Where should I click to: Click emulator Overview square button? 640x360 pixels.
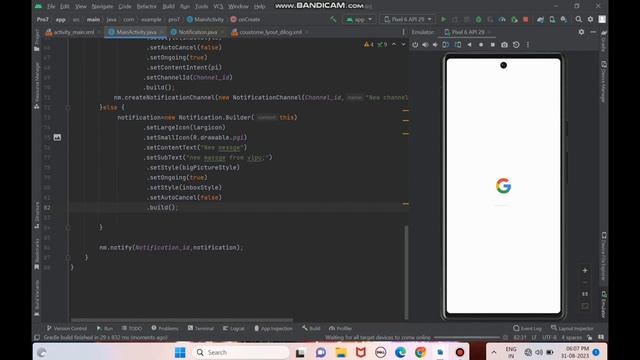pyautogui.click(x=493, y=45)
